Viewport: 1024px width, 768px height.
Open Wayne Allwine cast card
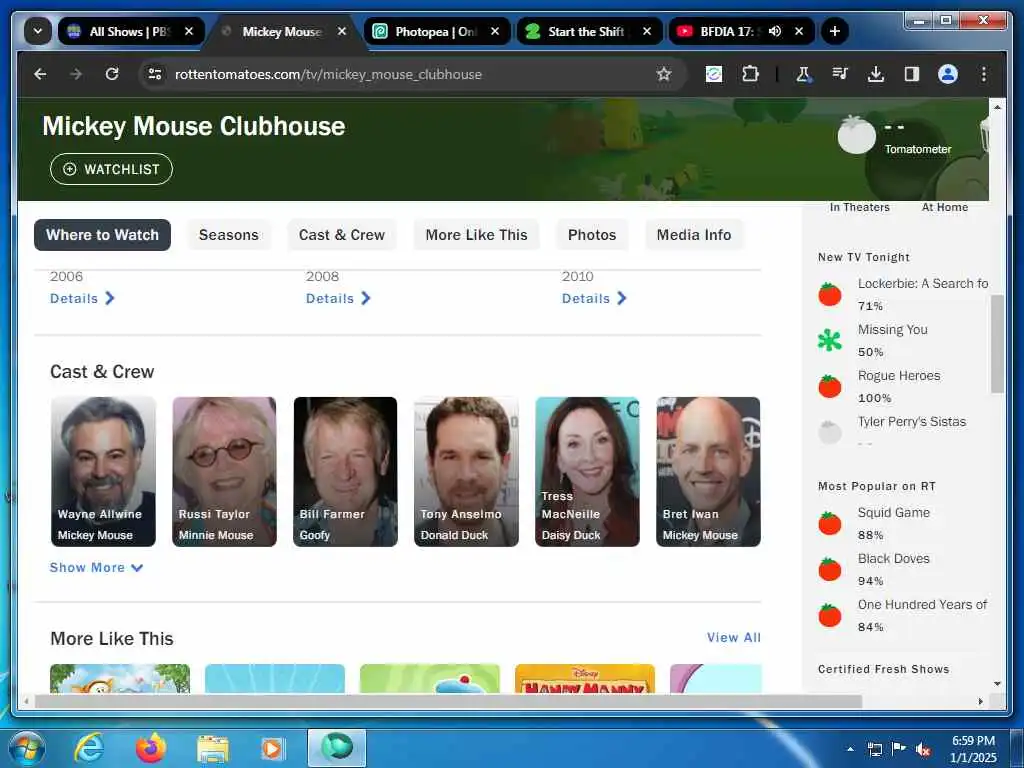(x=103, y=472)
